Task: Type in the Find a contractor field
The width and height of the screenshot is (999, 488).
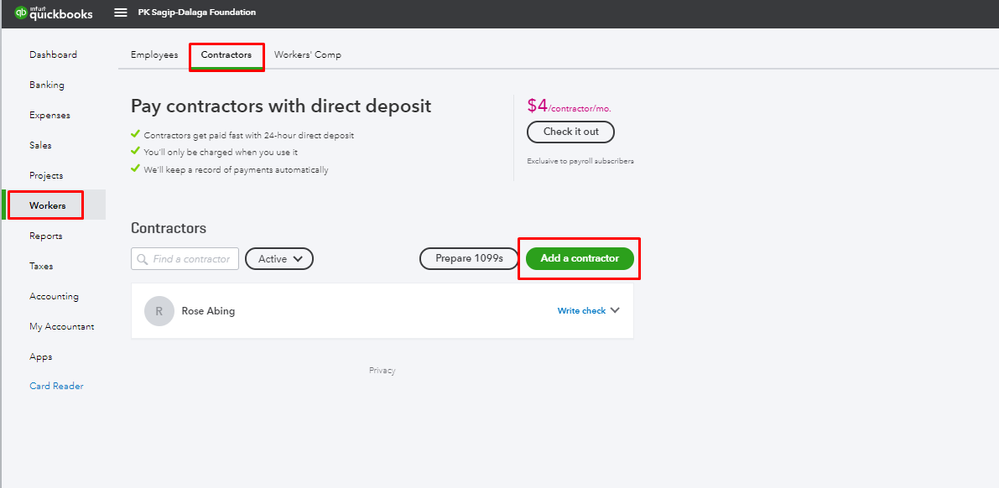Action: 194,259
